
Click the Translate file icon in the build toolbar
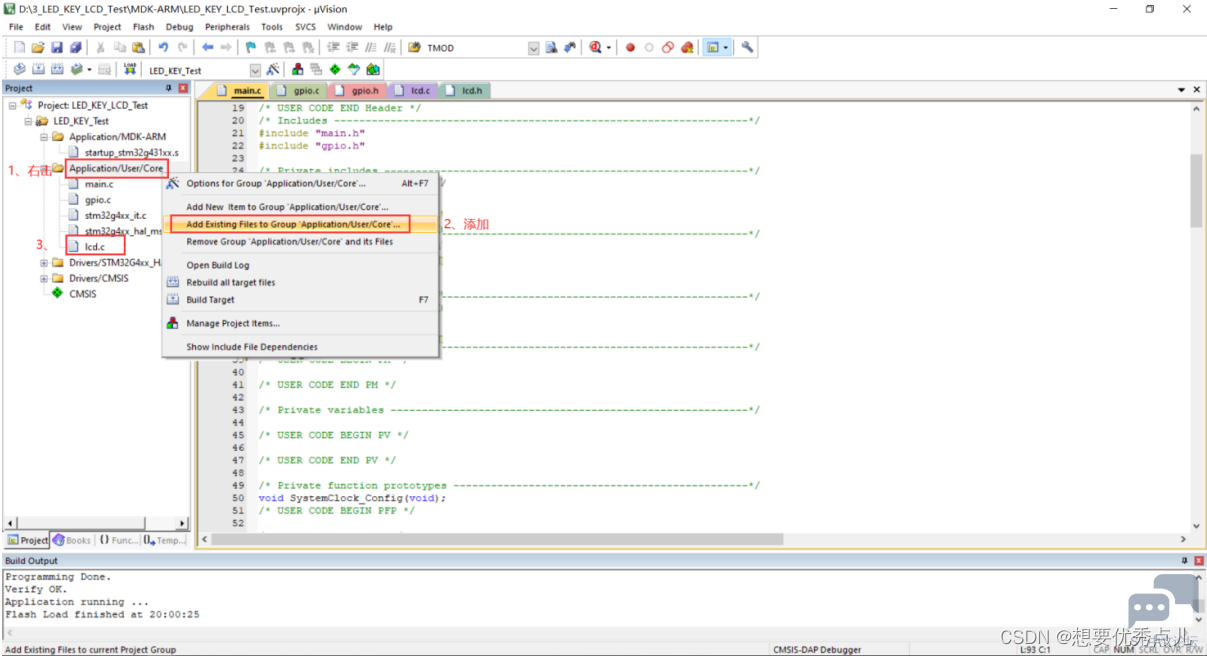tap(19, 69)
